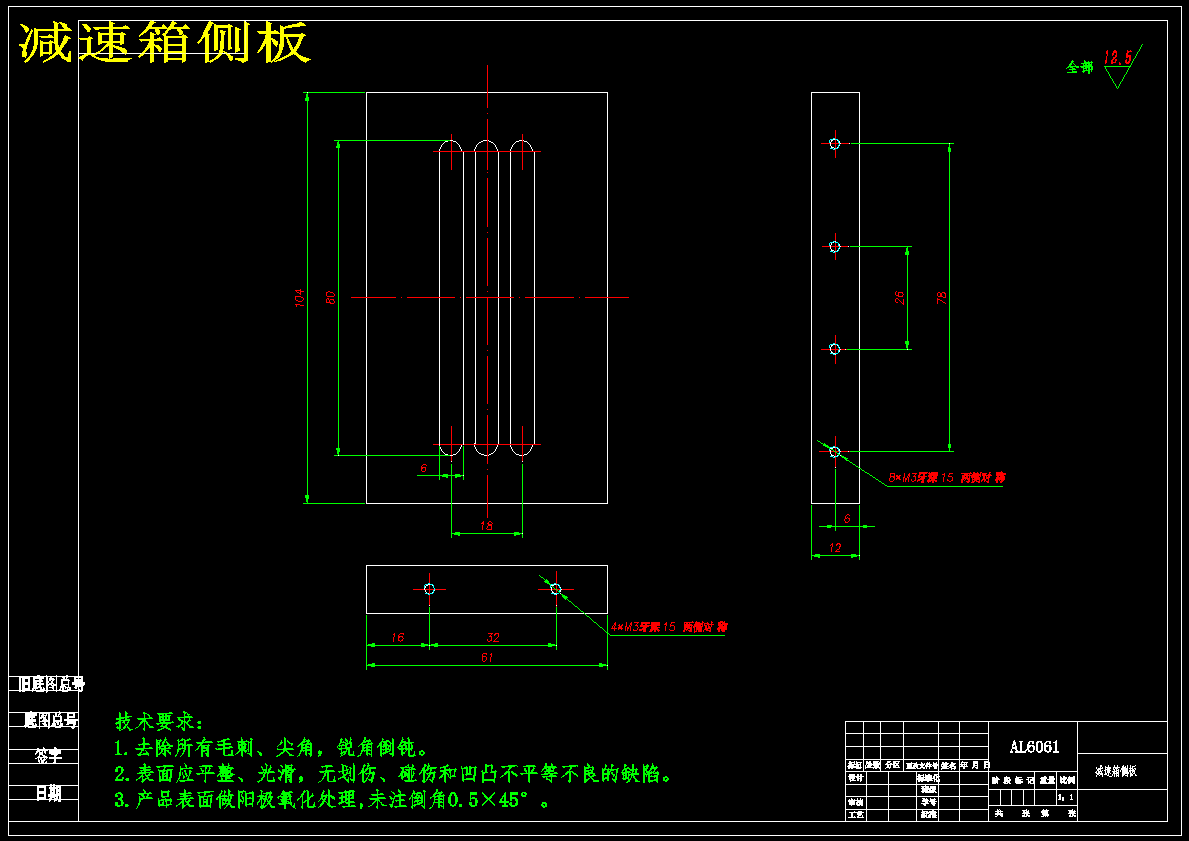This screenshot has width=1189, height=841.
Task: Click the 底图总号 side label
Action: (x=51, y=720)
